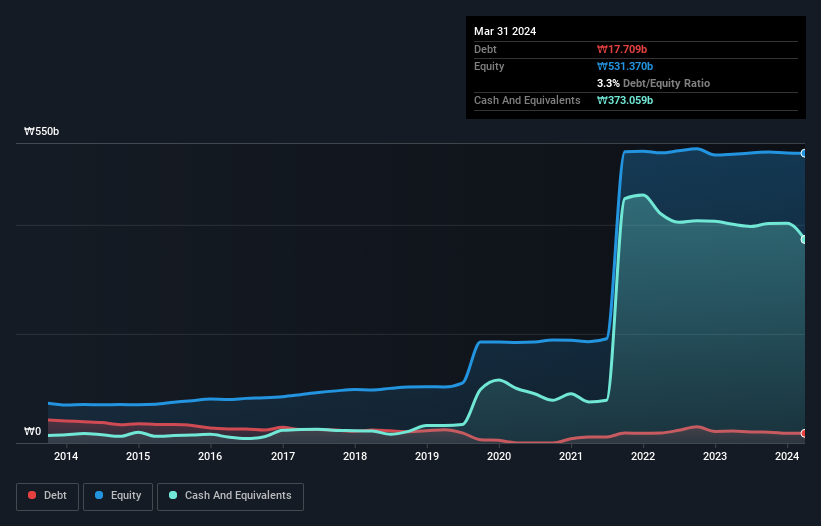Click the red Debt endpoint marker
Screen dimensions: 821x526
pos(804,433)
